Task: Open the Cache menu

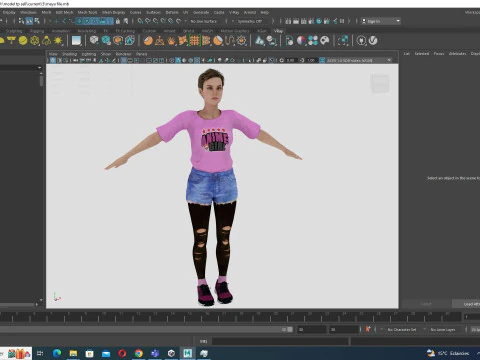Action: pyautogui.click(x=219, y=12)
